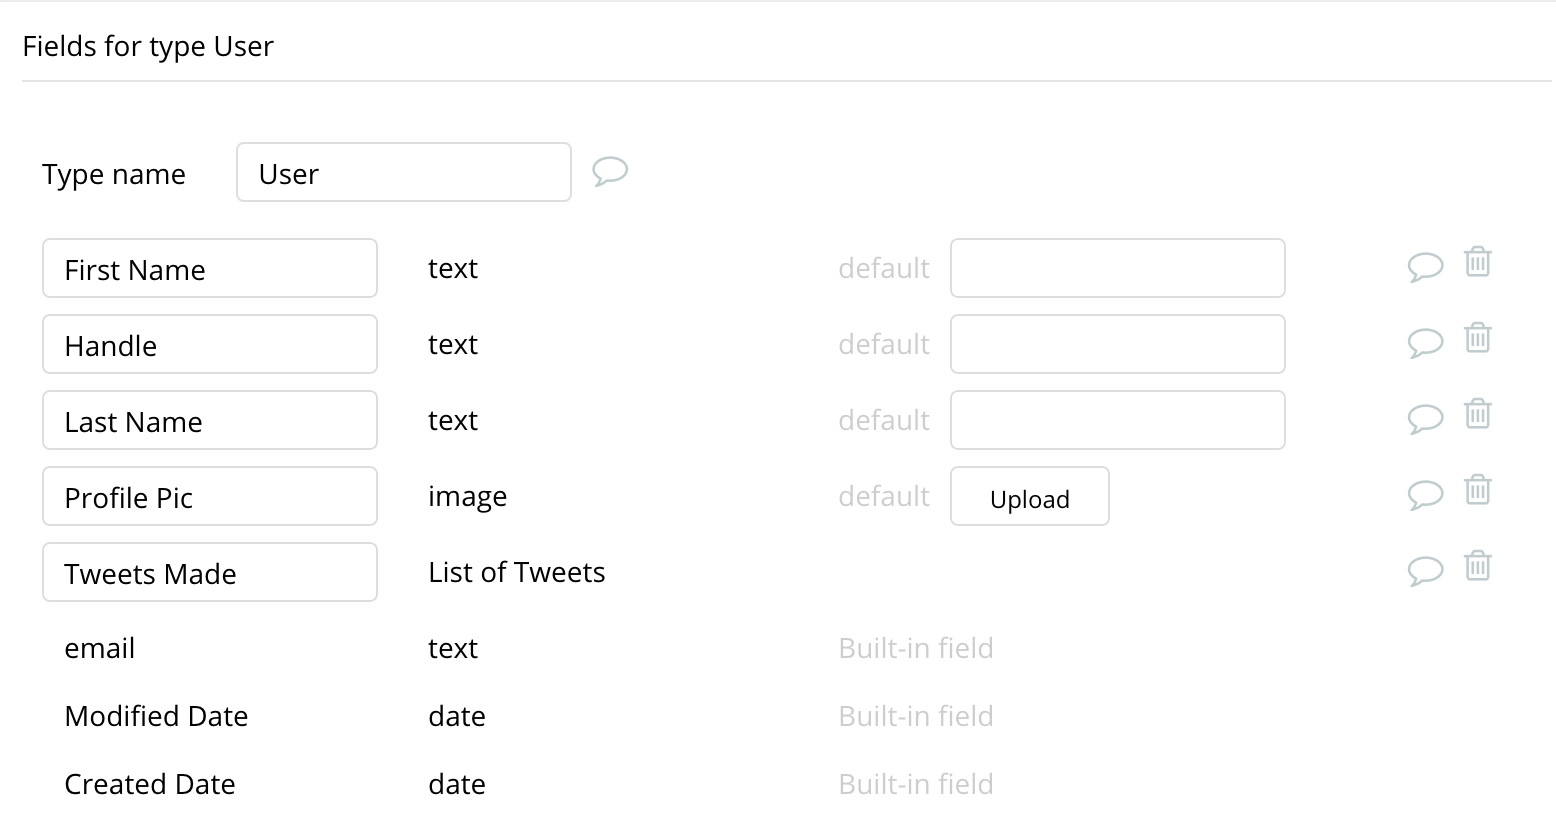
Task: Click the comment icon for First Name field
Action: pos(1426,266)
